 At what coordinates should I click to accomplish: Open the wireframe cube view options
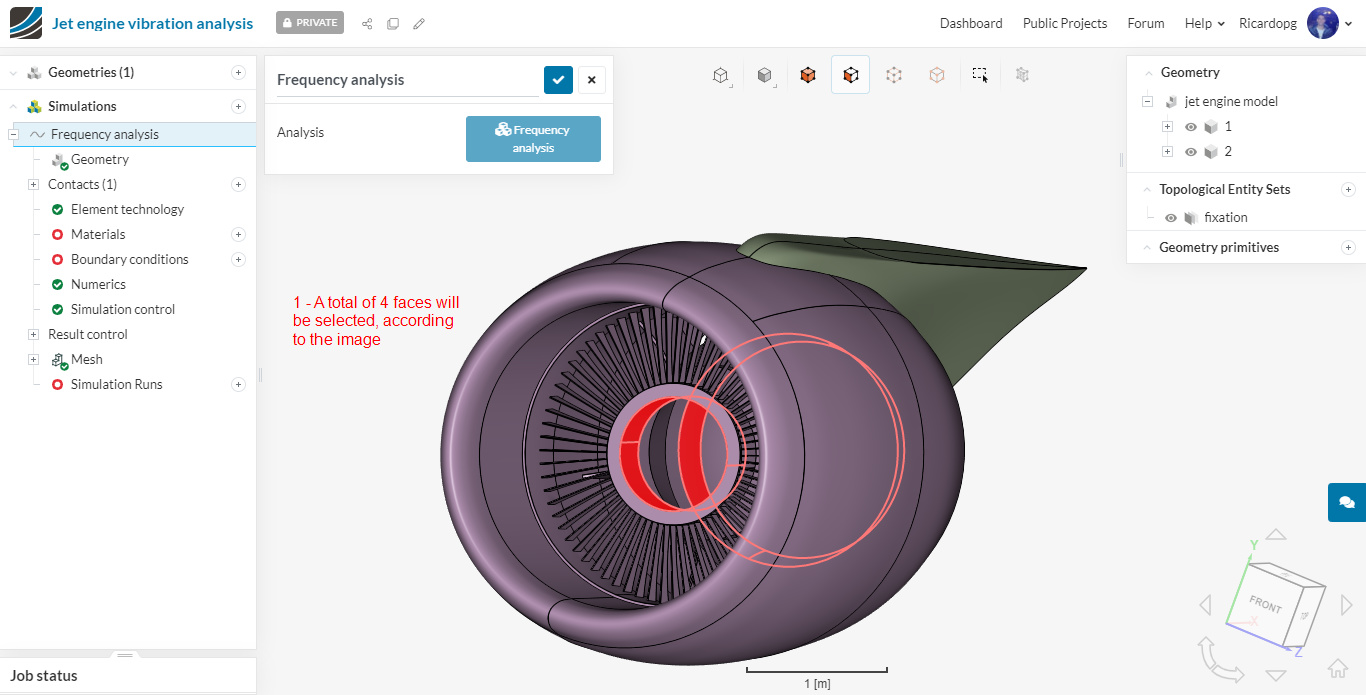coord(720,75)
